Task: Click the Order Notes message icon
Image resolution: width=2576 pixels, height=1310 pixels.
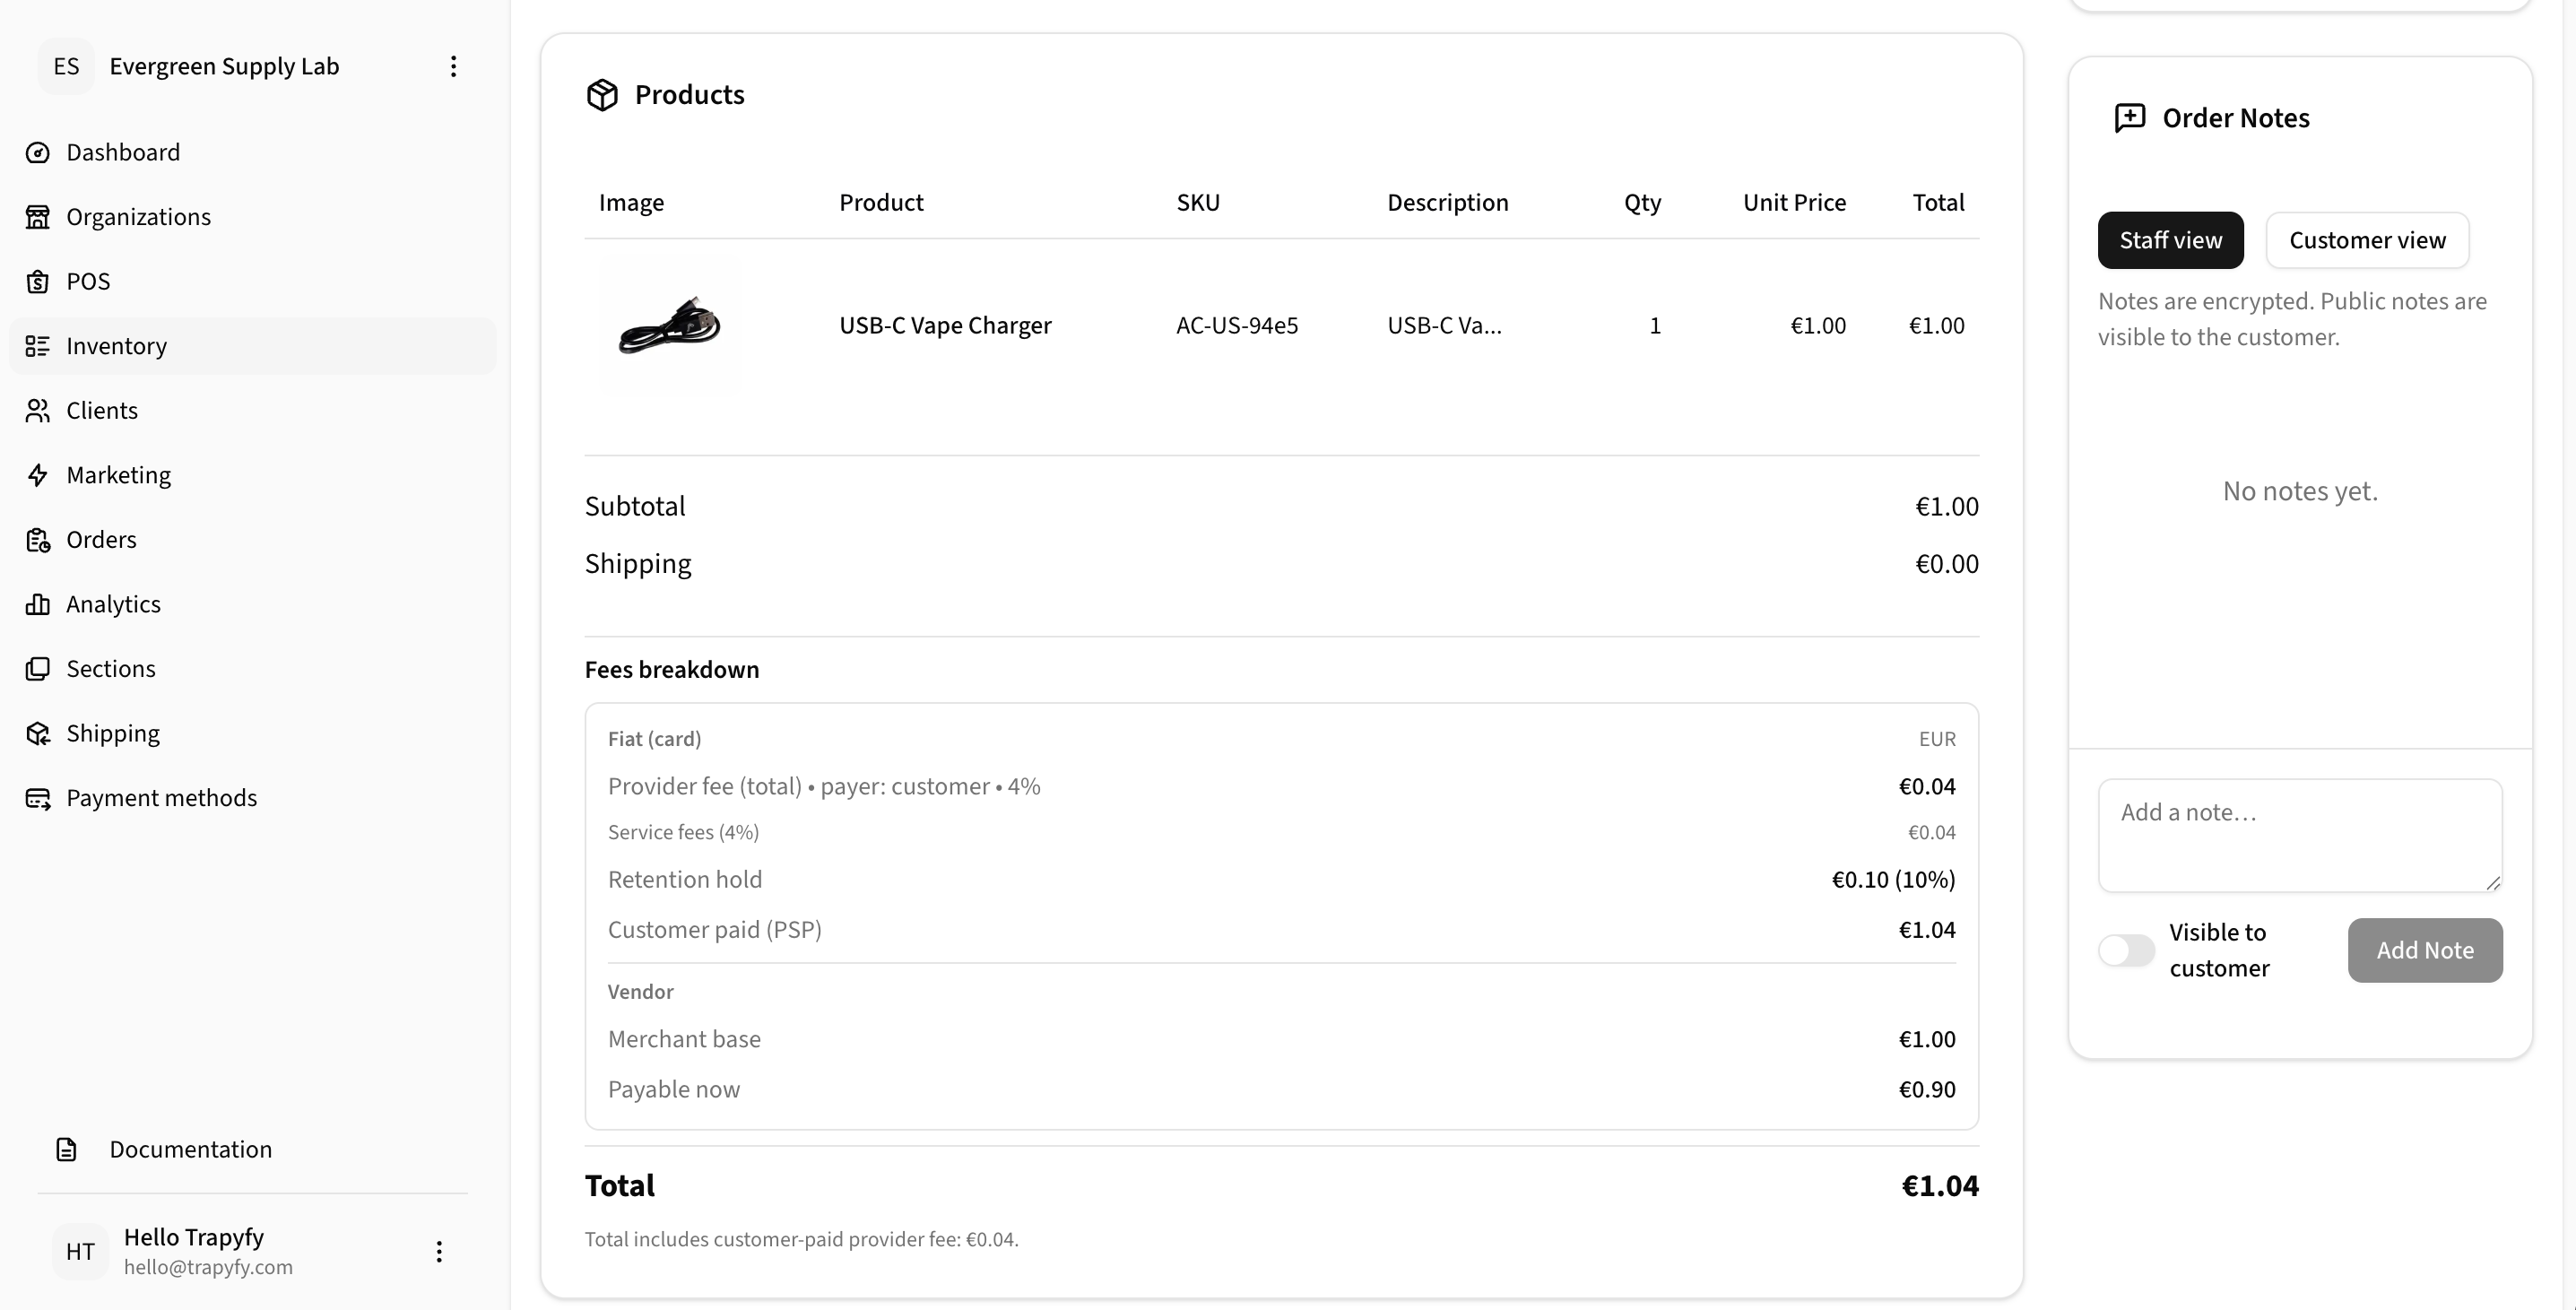Action: [2130, 118]
